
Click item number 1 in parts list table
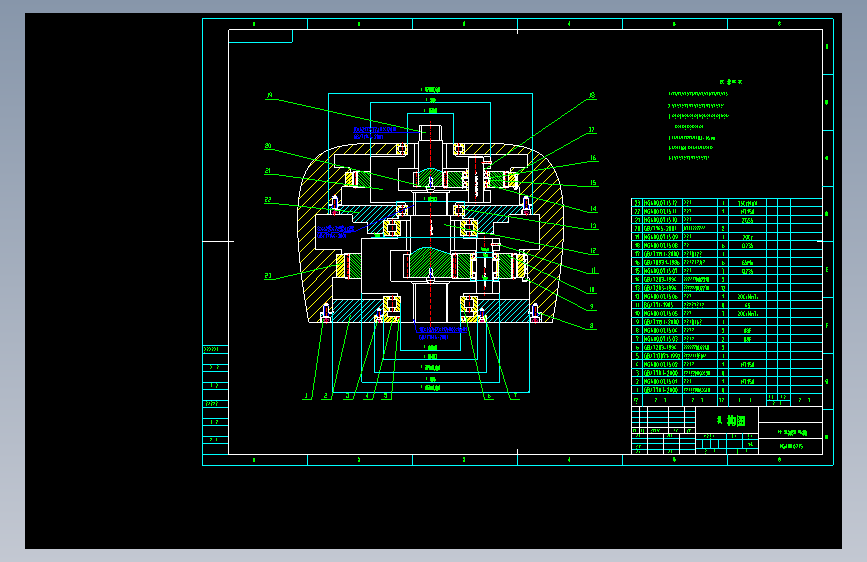637,390
